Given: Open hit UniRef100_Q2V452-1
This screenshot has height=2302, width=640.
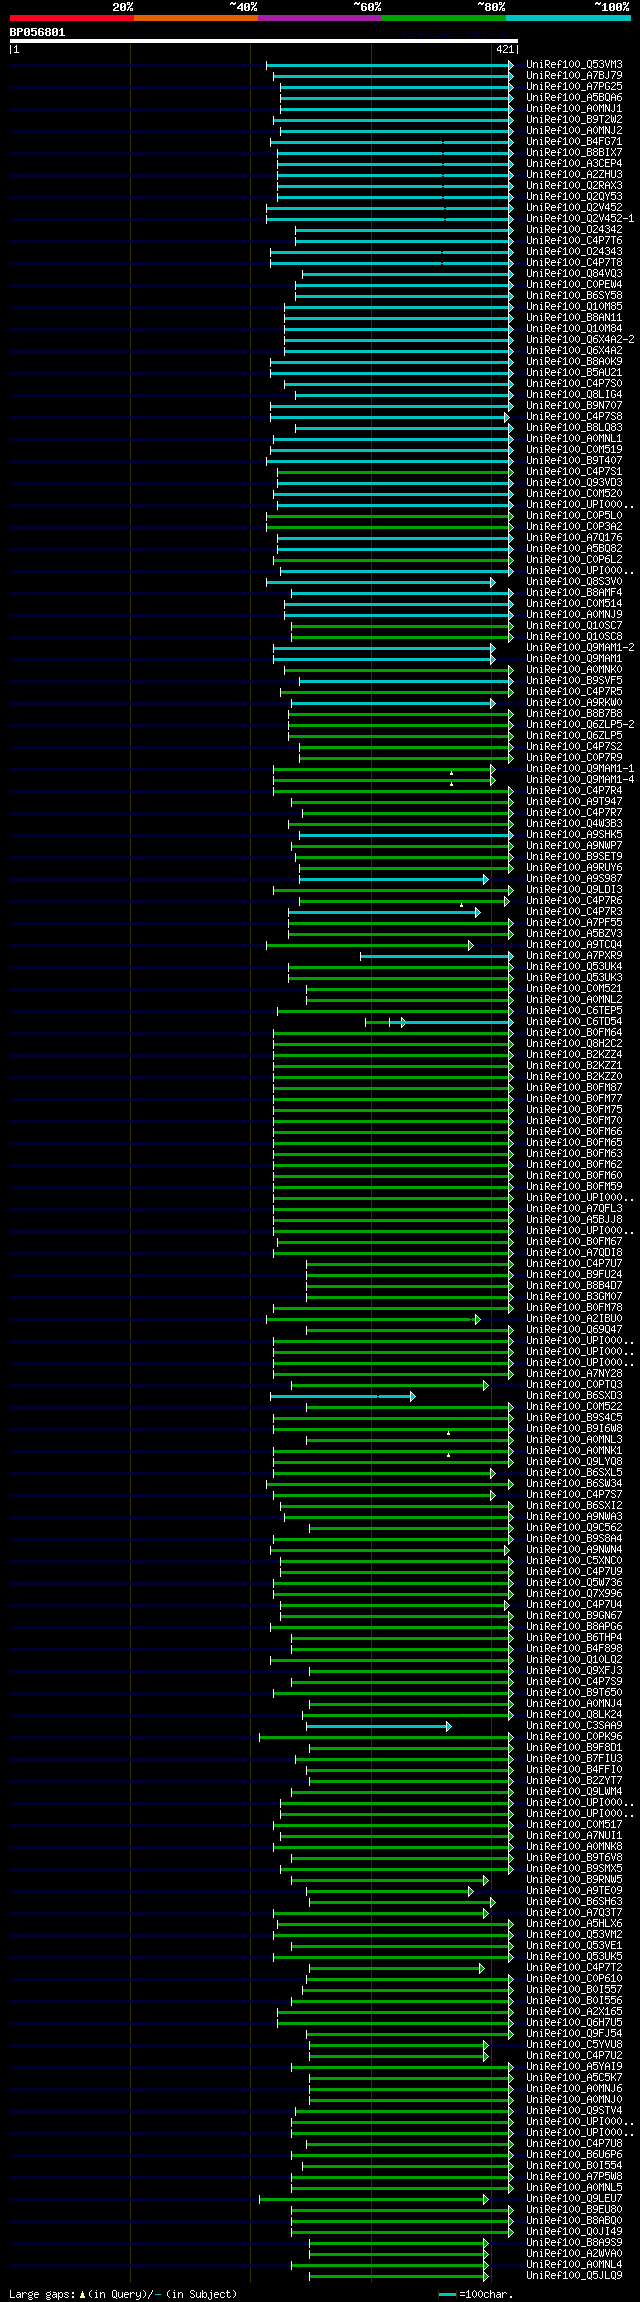Looking at the screenshot, I should click(x=580, y=219).
